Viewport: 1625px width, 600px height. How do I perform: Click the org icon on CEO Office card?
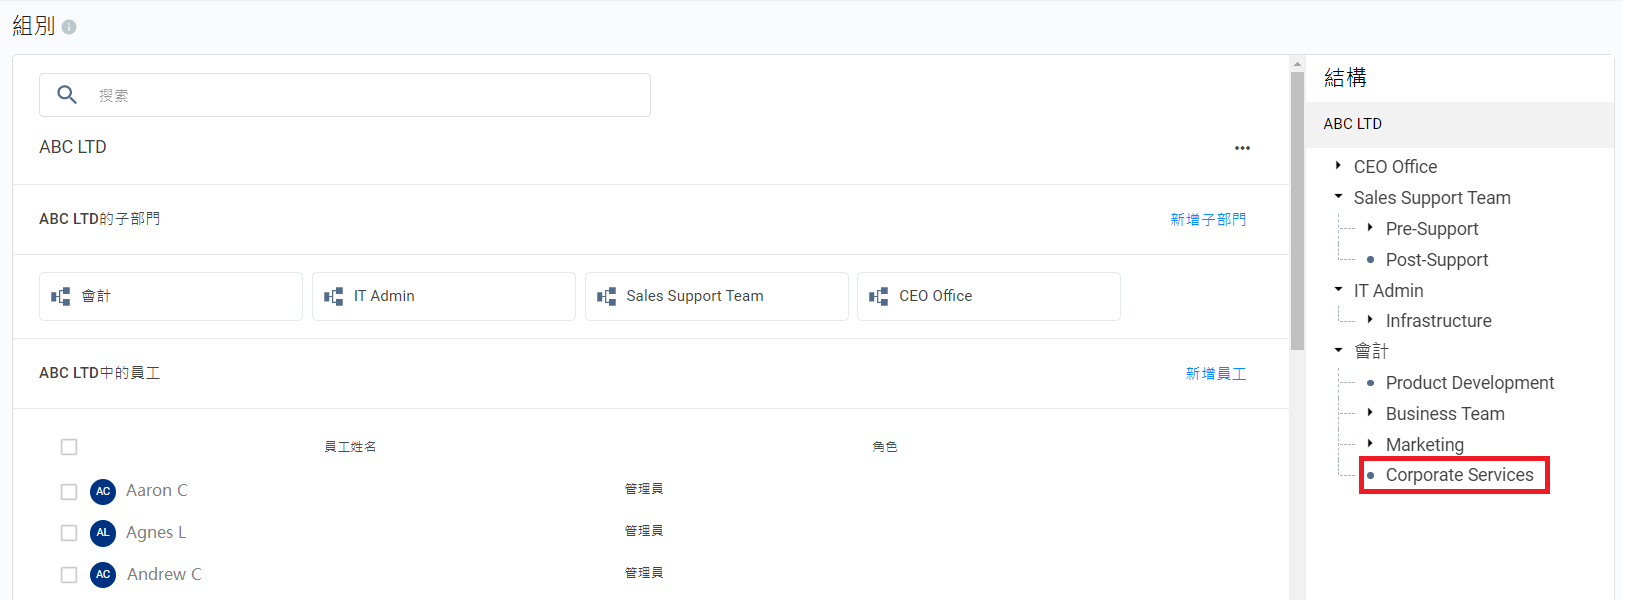click(879, 296)
